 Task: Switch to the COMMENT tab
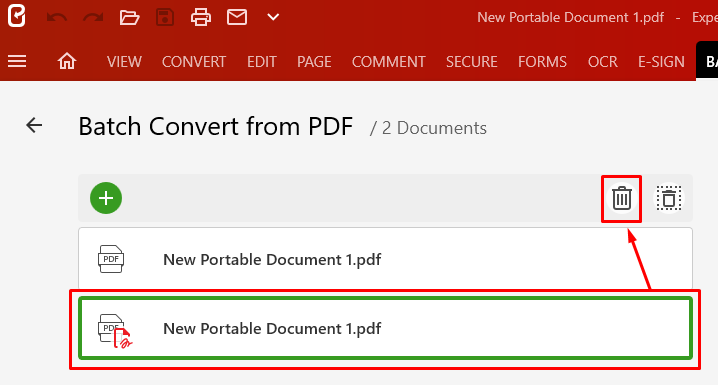pos(388,62)
